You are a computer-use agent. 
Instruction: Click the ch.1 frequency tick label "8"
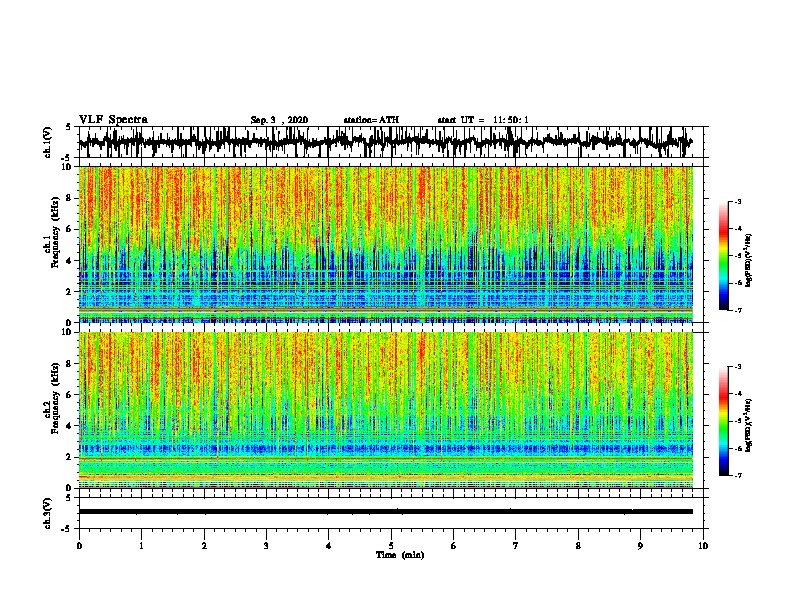70,198
